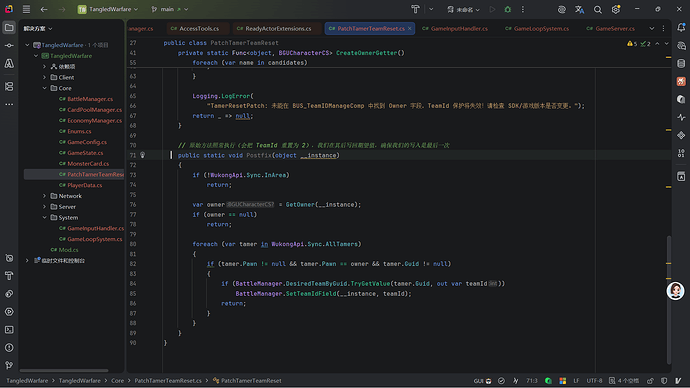
Task: Open the main branch dropdown
Action: click(x=169, y=9)
